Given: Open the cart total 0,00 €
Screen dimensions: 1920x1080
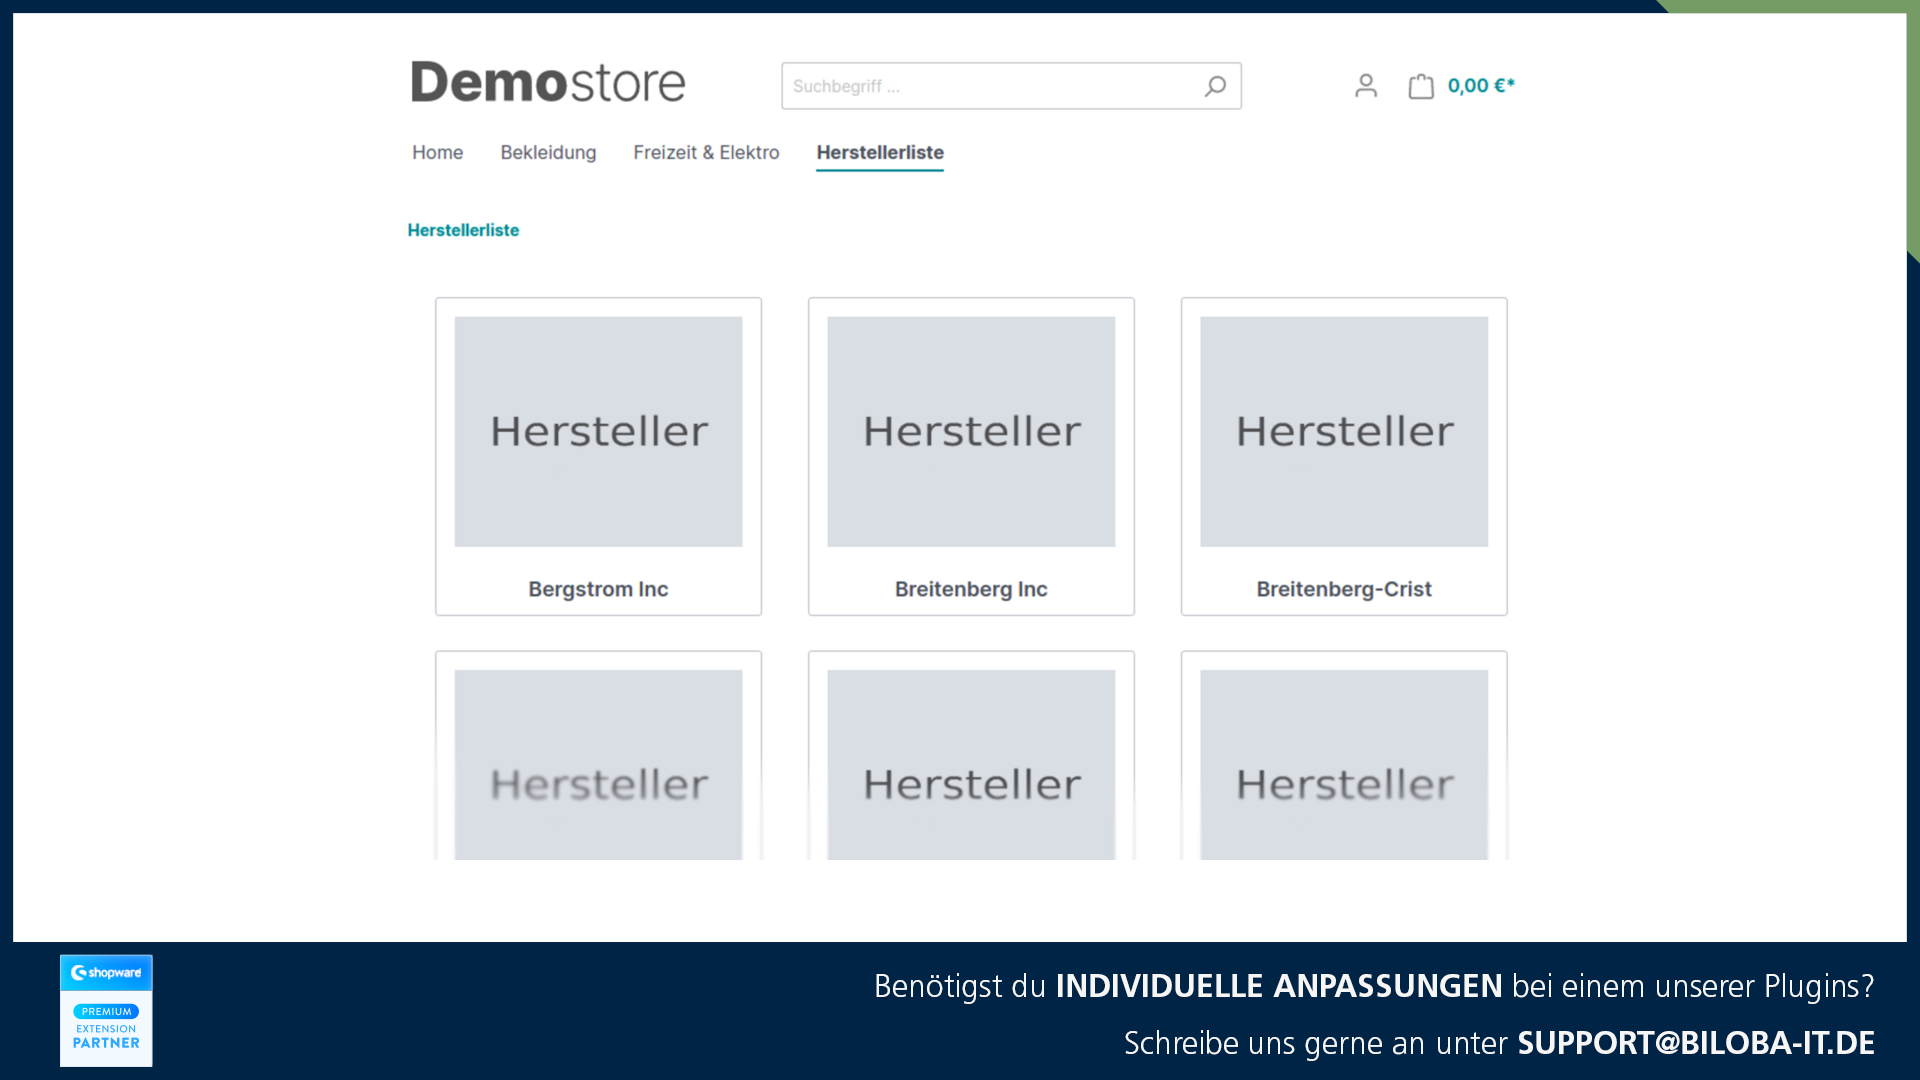Looking at the screenshot, I should point(1481,86).
